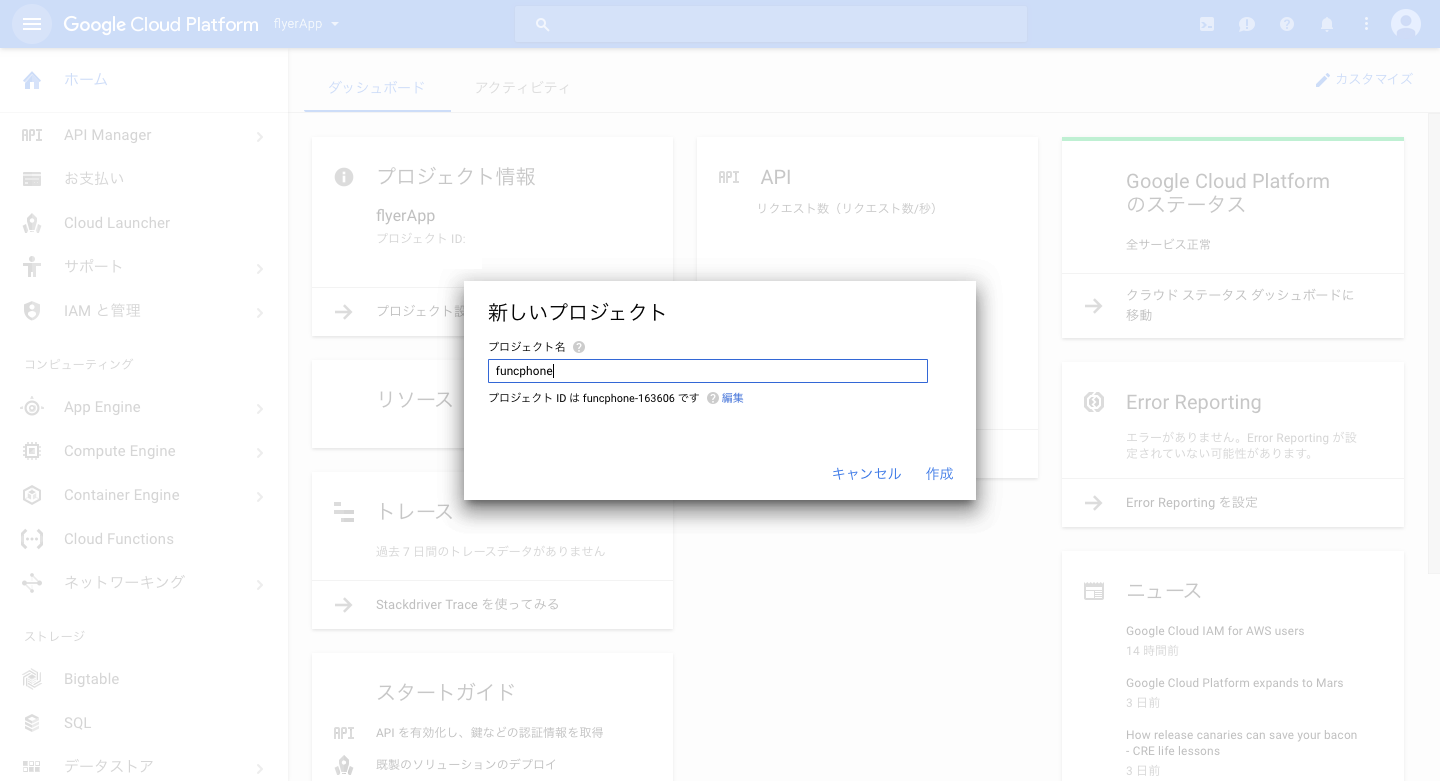Open the notifications bell icon

1327,24
